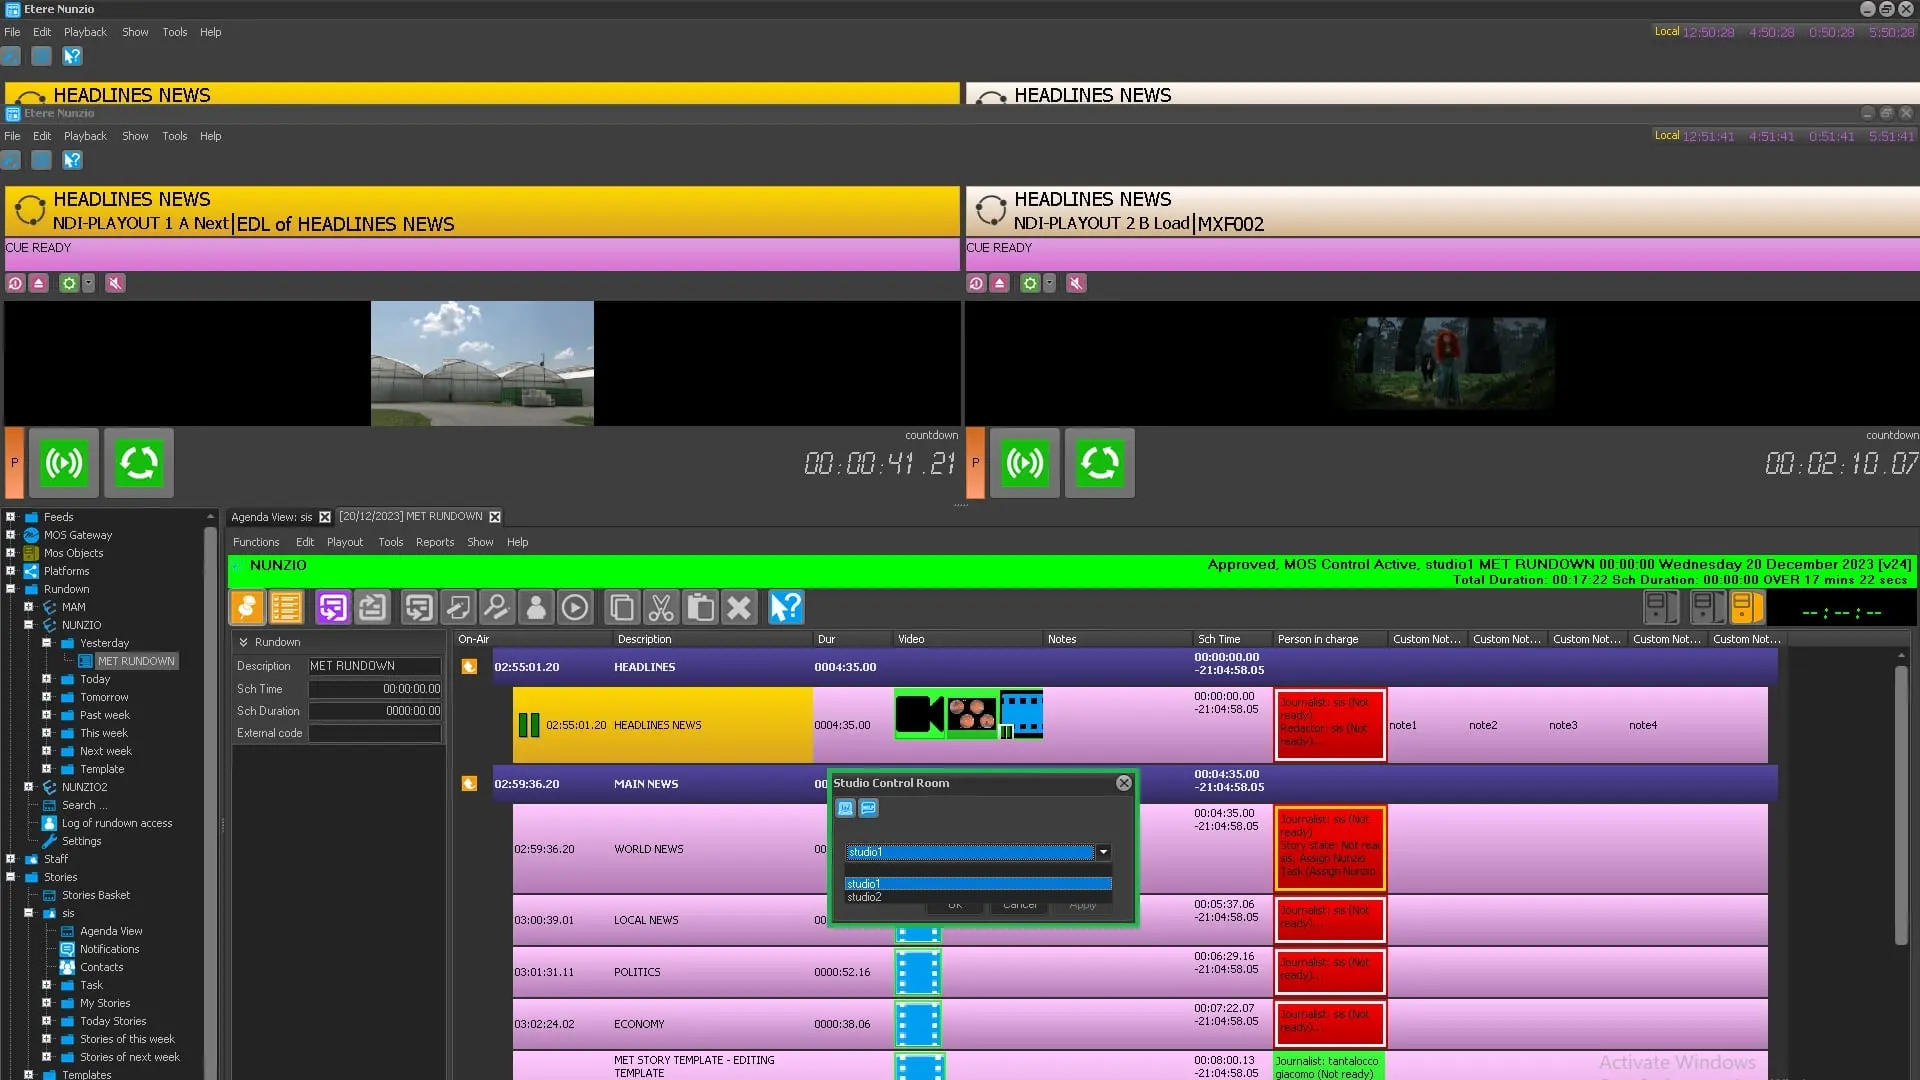This screenshot has width=1920, height=1080.
Task: Click the circled play icon in rundown toolbar
Action: (x=575, y=607)
